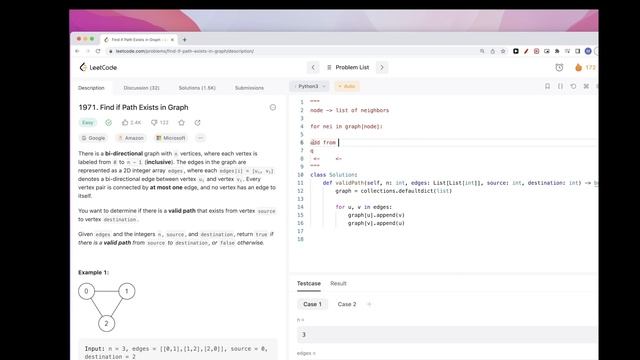The height and width of the screenshot is (360, 640).
Task: Click the solved green checkmark icon
Action: click(x=108, y=122)
